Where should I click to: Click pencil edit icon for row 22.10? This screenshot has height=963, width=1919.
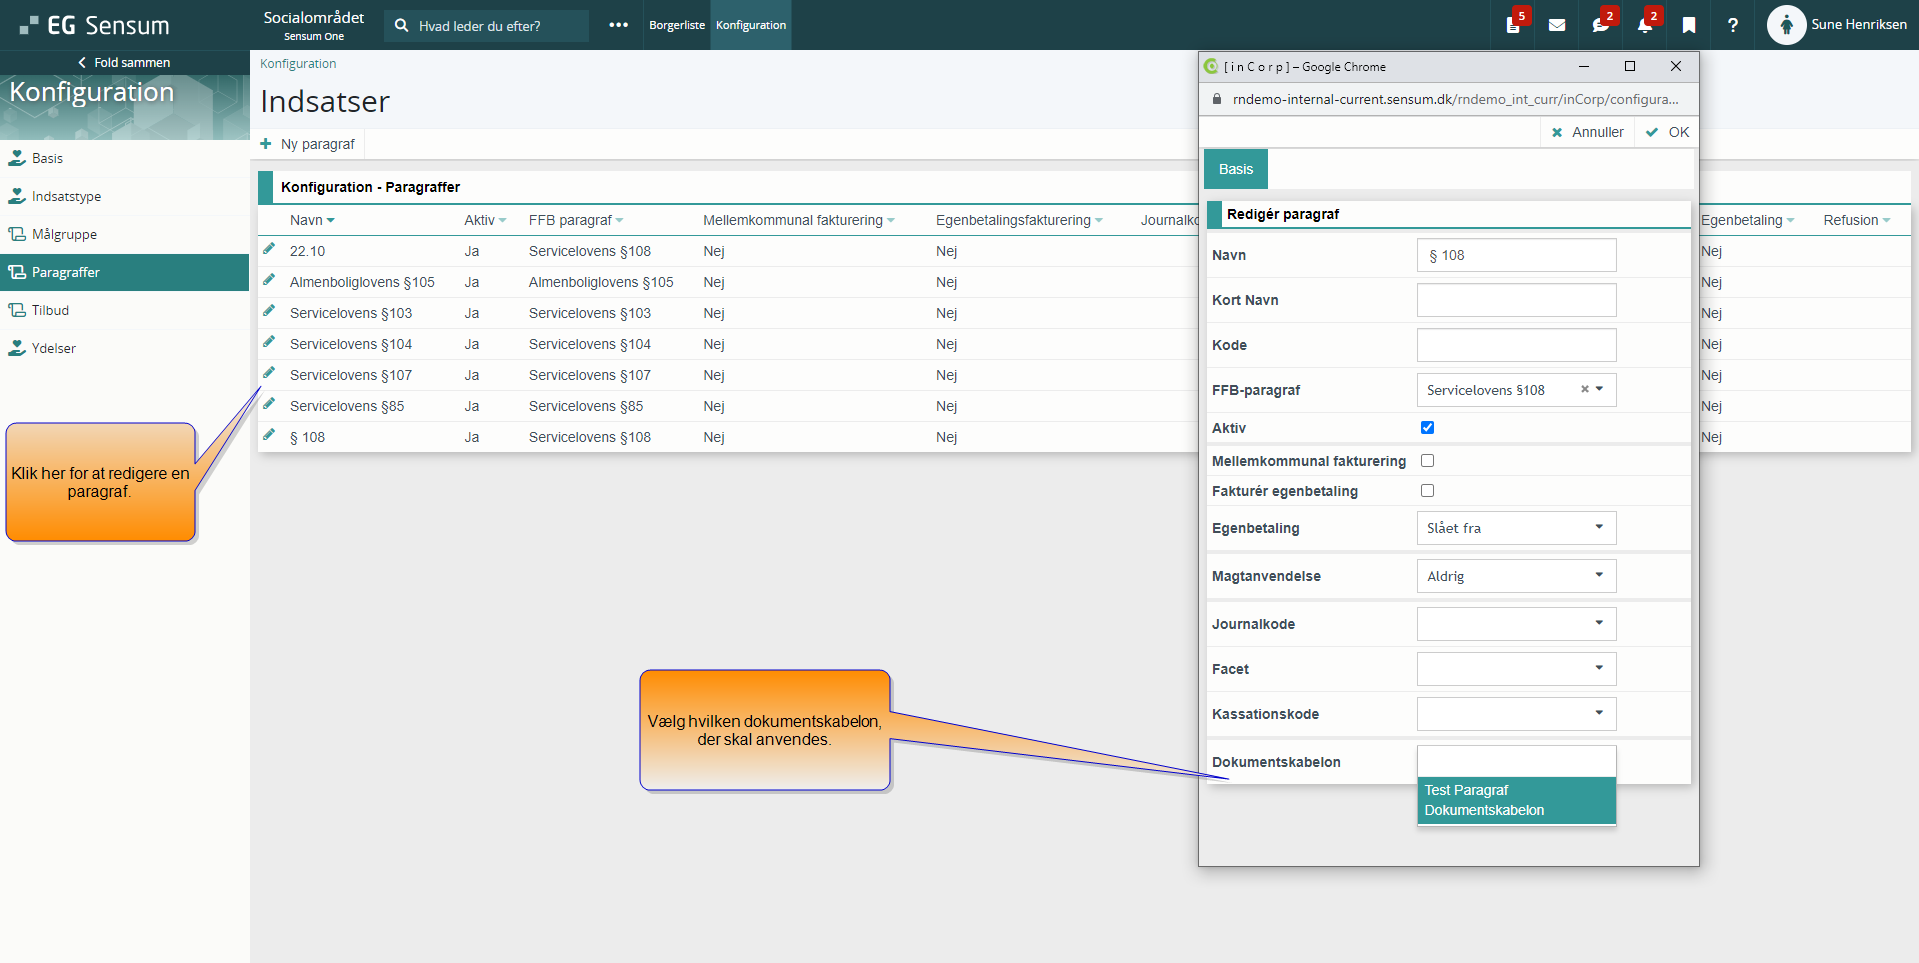pos(269,249)
